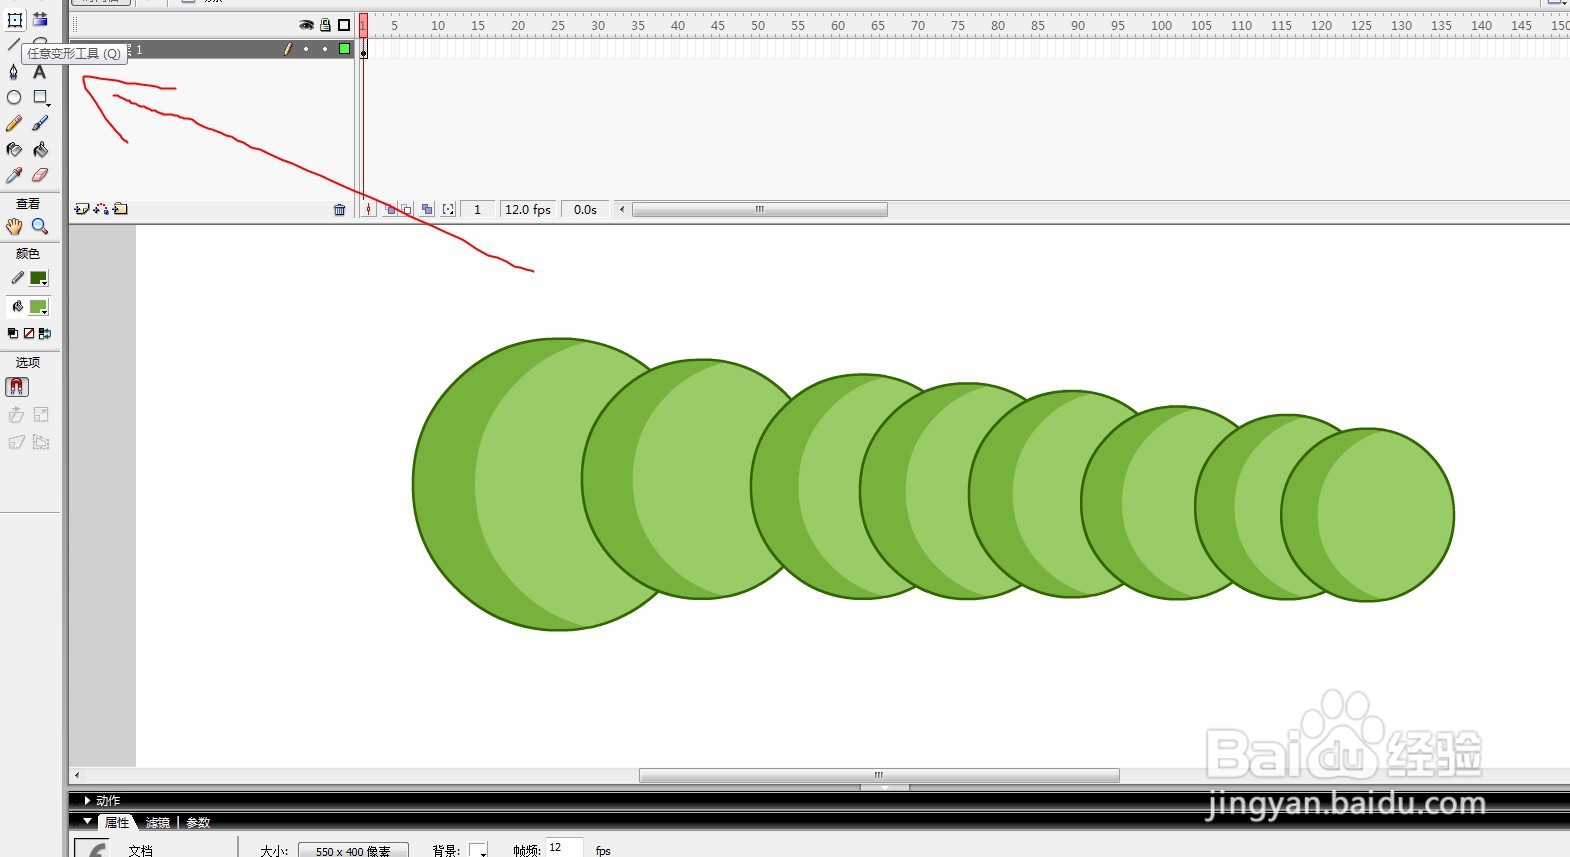Toggle Onion Skin Outlines
The height and width of the screenshot is (857, 1570).
coord(407,210)
